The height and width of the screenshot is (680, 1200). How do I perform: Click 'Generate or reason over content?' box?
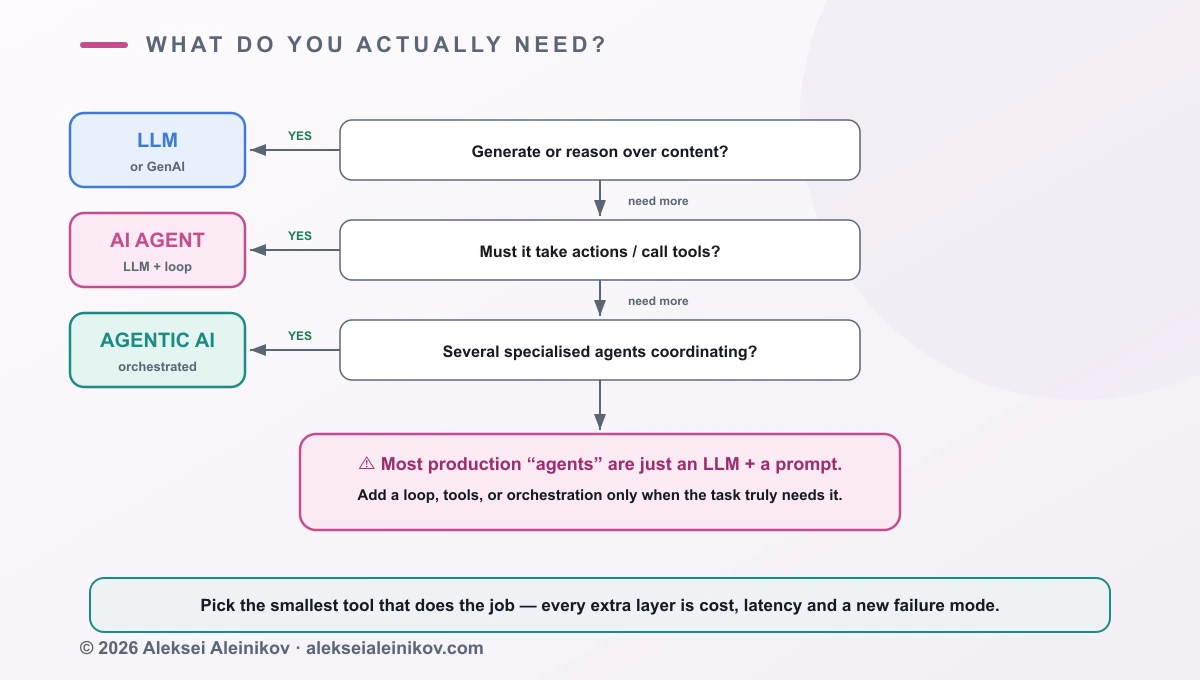coord(600,150)
